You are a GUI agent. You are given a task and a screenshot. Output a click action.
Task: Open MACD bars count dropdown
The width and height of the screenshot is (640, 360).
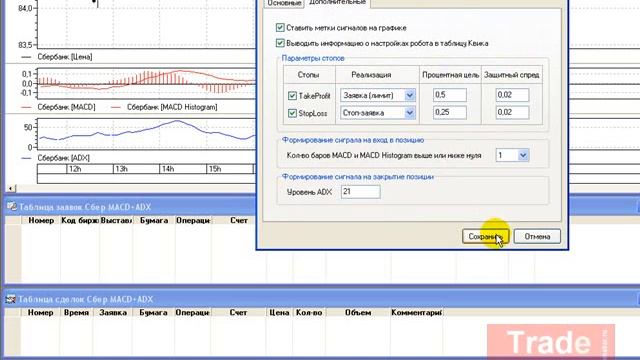click(512, 155)
